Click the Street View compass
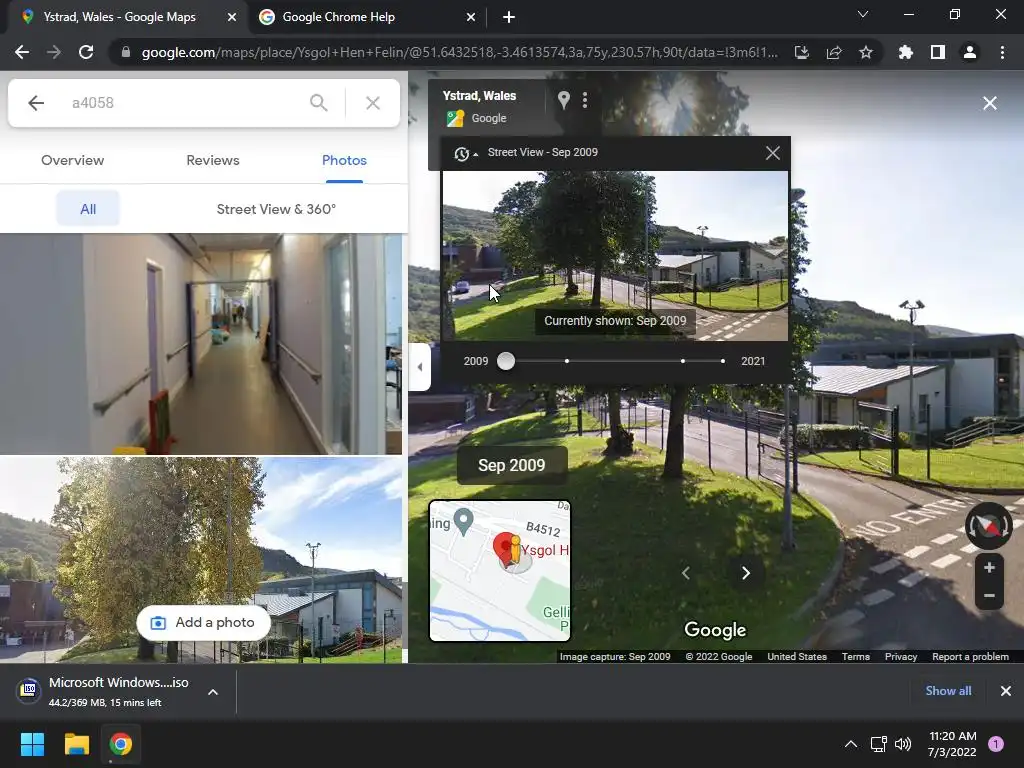Screen dimensions: 1024x768 point(989,526)
